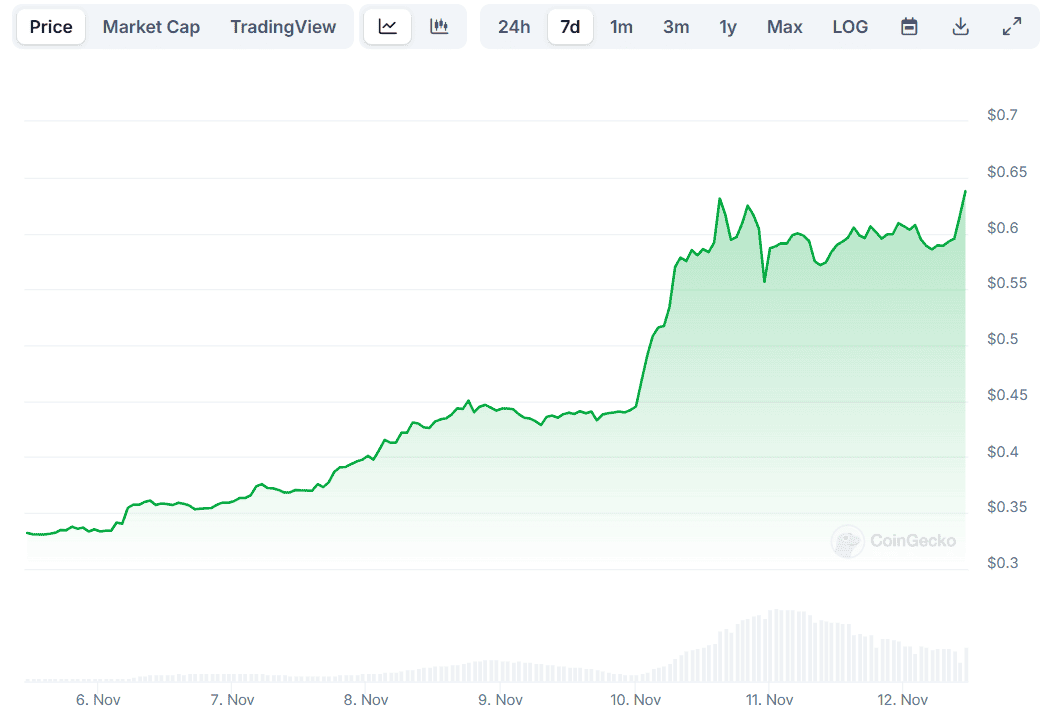The image size is (1052, 722).
Task: Show the 1y price history
Action: tap(728, 27)
